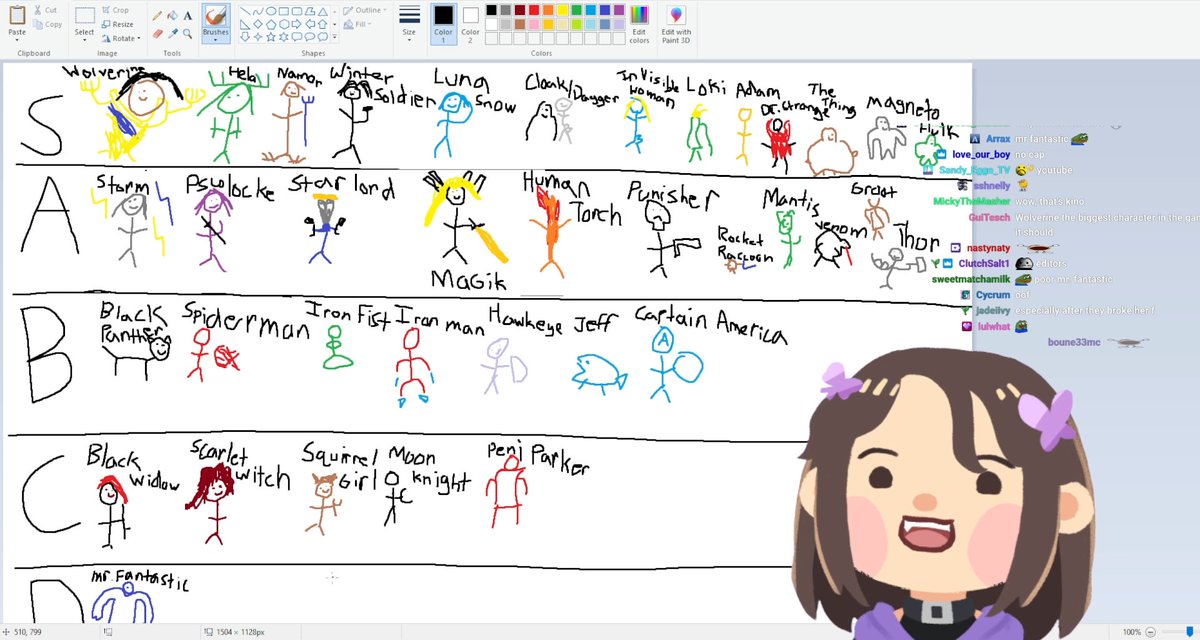Choose the Triangle shape
The width and height of the screenshot is (1200, 640).
point(323,11)
